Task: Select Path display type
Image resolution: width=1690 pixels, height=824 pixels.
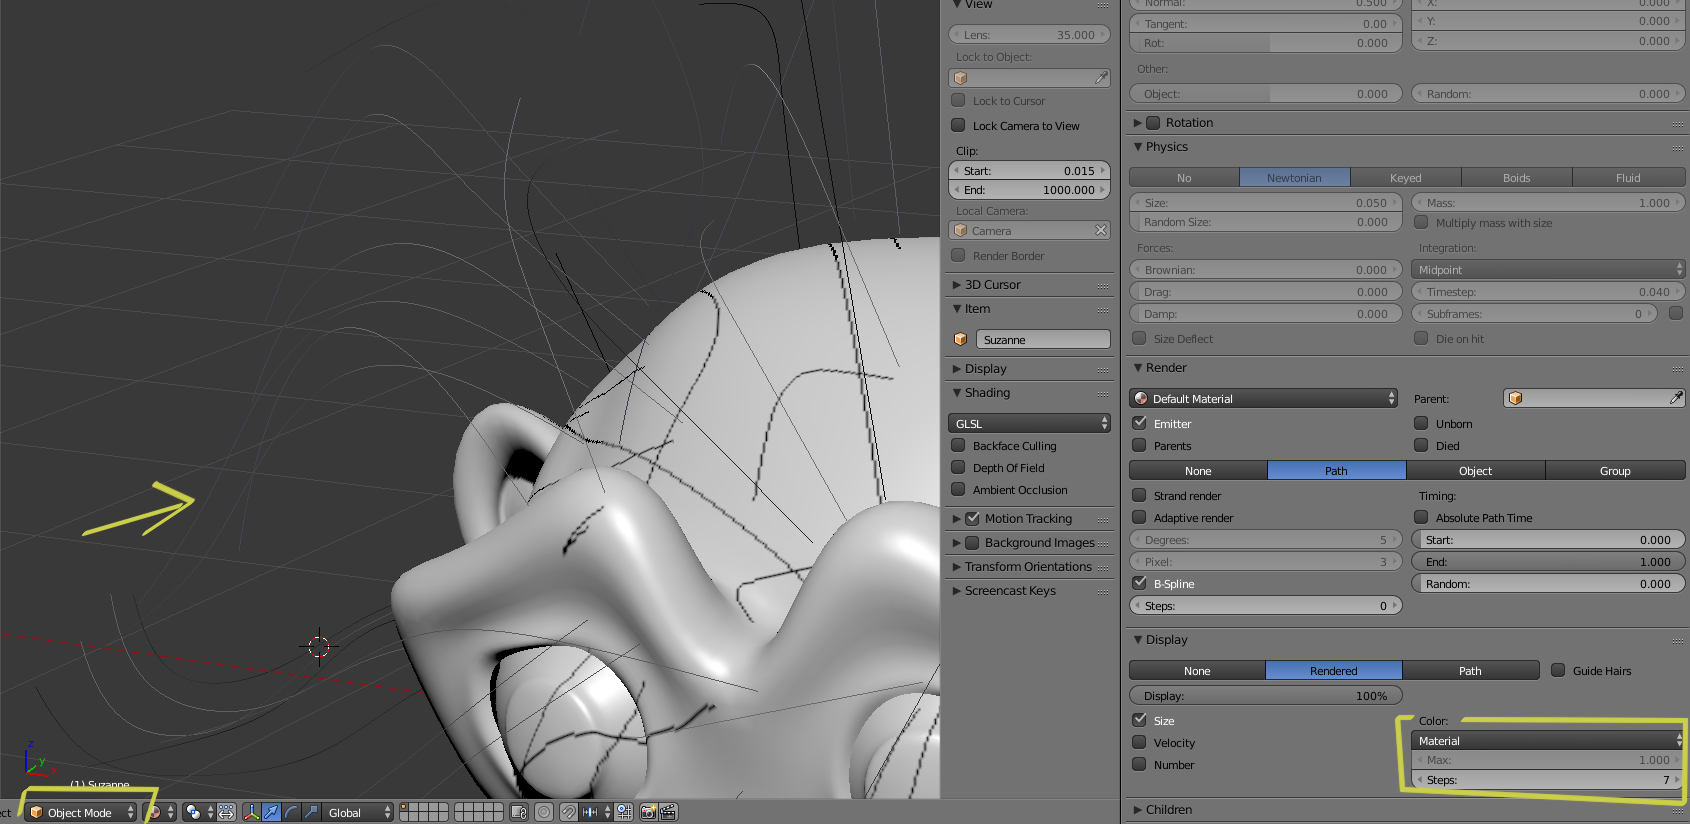Action: (1471, 671)
